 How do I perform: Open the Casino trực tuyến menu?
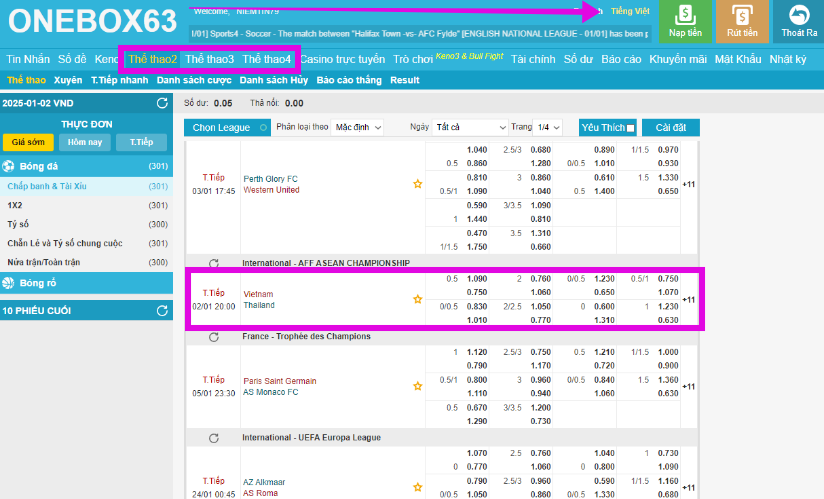pos(343,59)
